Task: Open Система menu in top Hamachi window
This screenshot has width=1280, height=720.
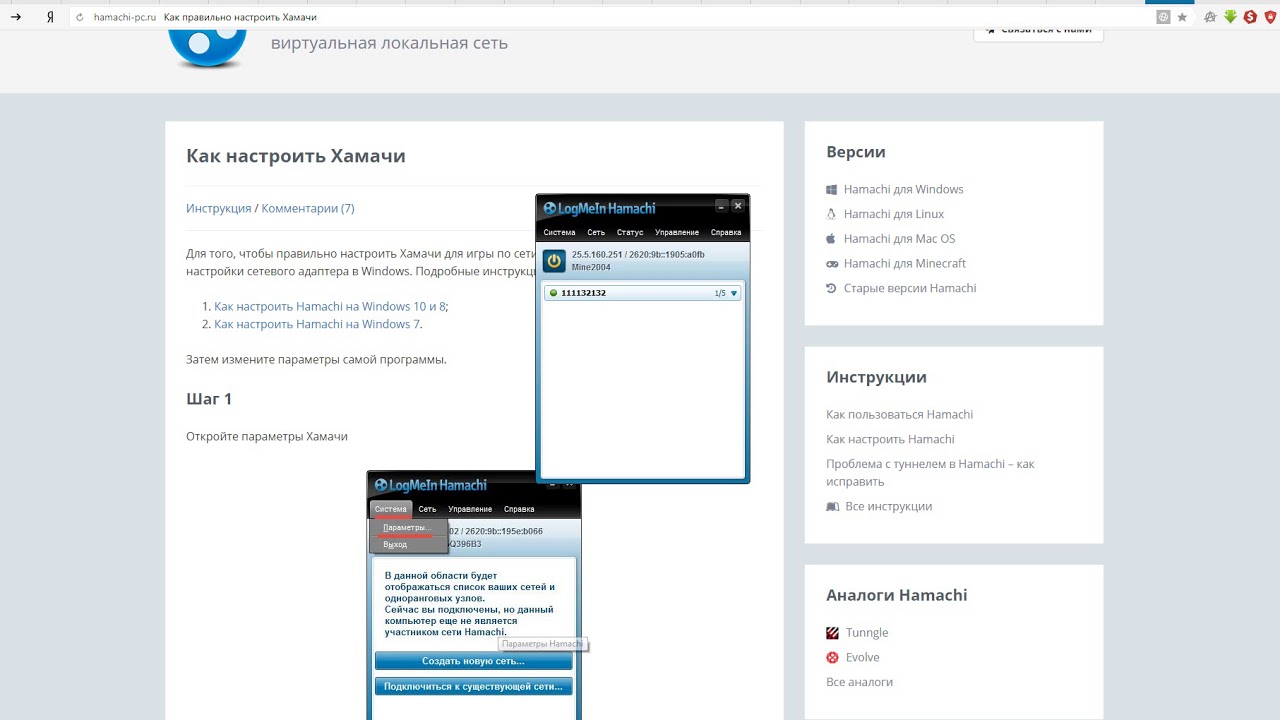Action: click(559, 232)
